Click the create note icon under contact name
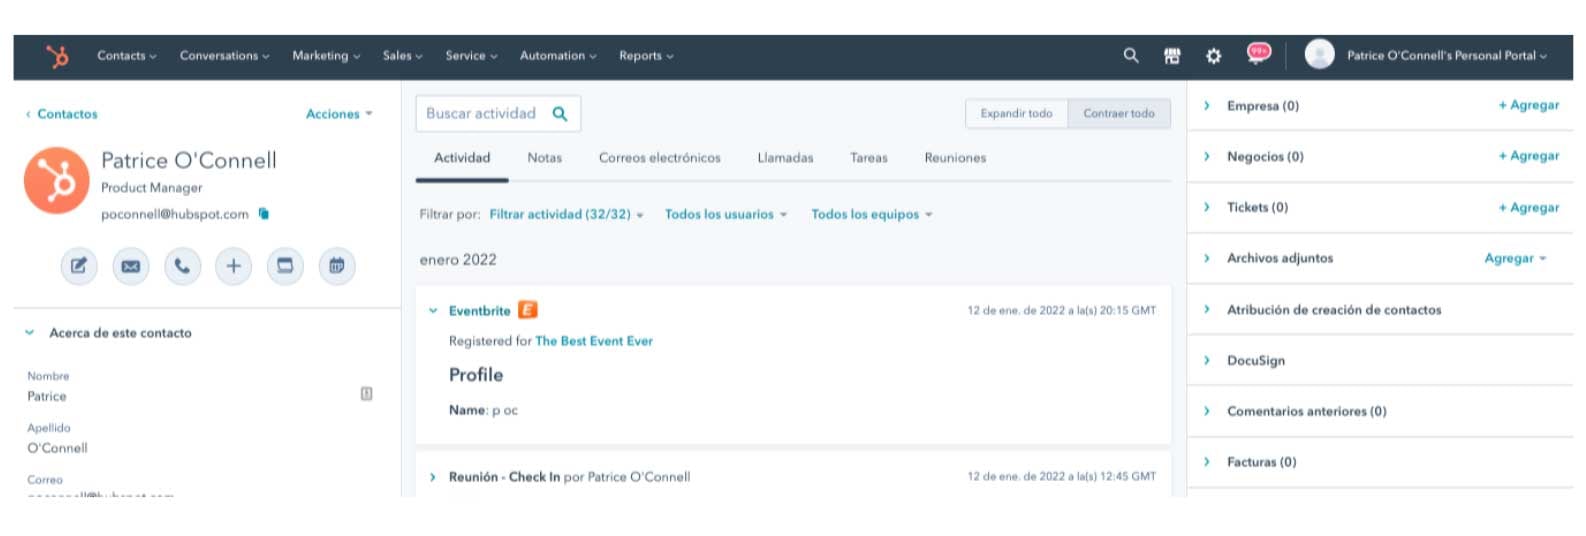The height and width of the screenshot is (536, 1586). pyautogui.click(x=79, y=266)
